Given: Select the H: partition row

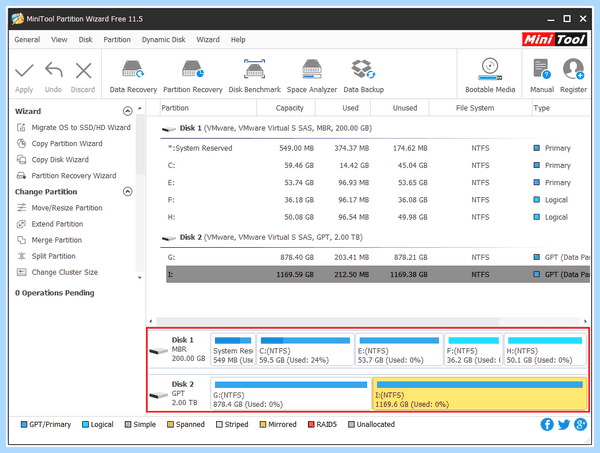Looking at the screenshot, I should tap(378, 217).
